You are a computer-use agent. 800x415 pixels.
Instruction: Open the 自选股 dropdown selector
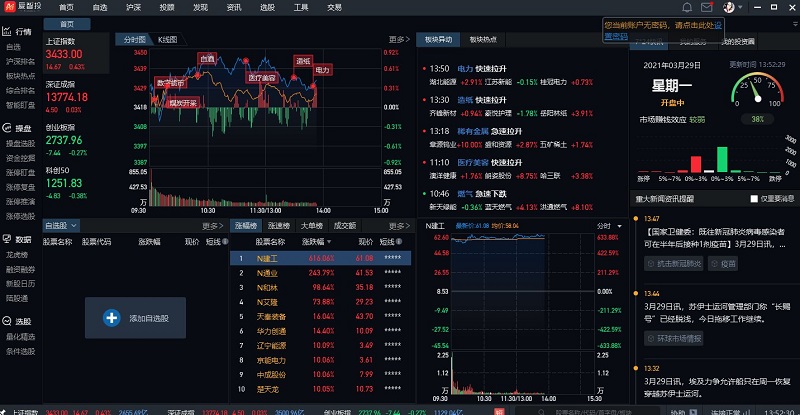pos(61,225)
